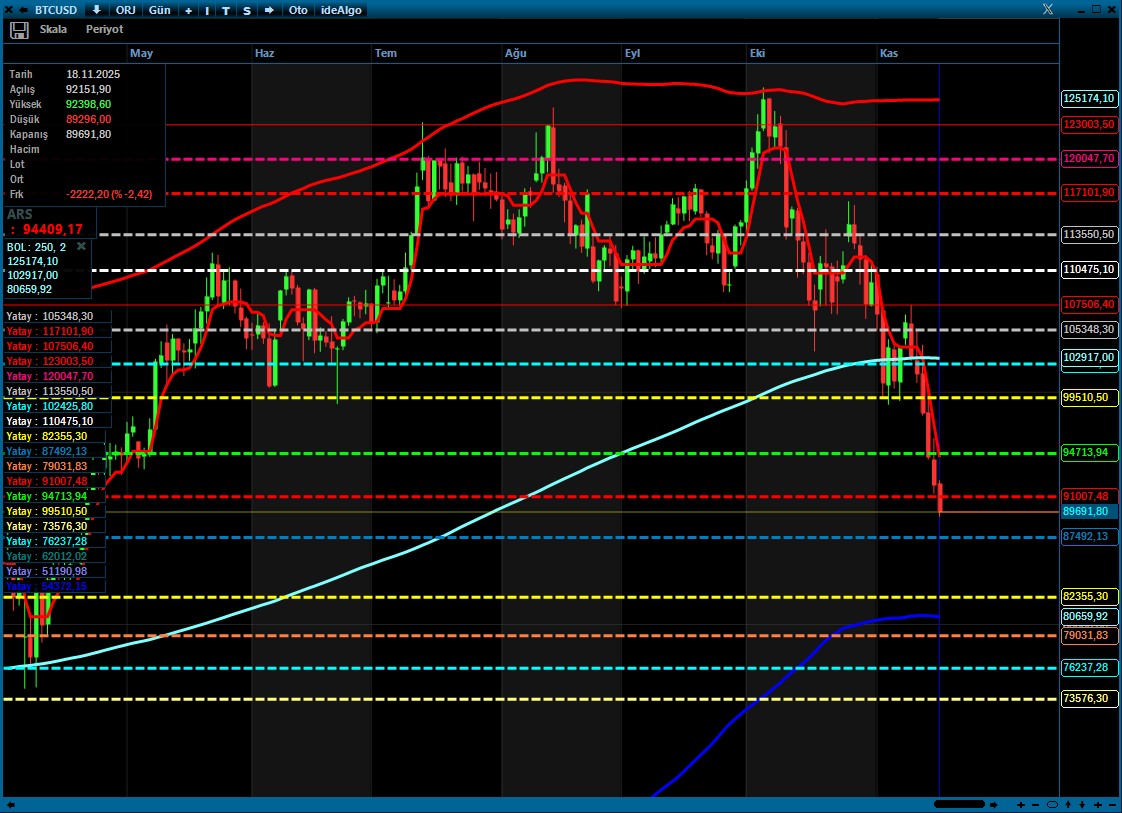Open the Gün period selector
Image resolution: width=1122 pixels, height=813 pixels.
pos(160,10)
